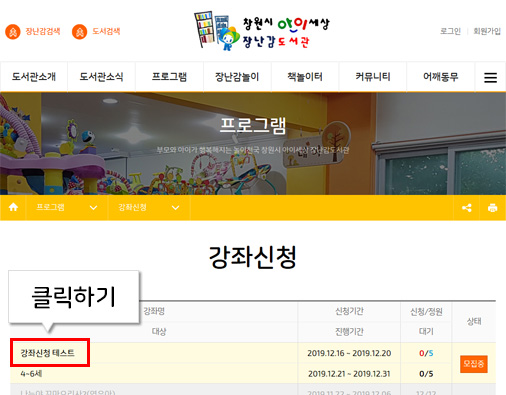Open the 책놀이터 menu
This screenshot has width=506, height=395.
coord(305,77)
